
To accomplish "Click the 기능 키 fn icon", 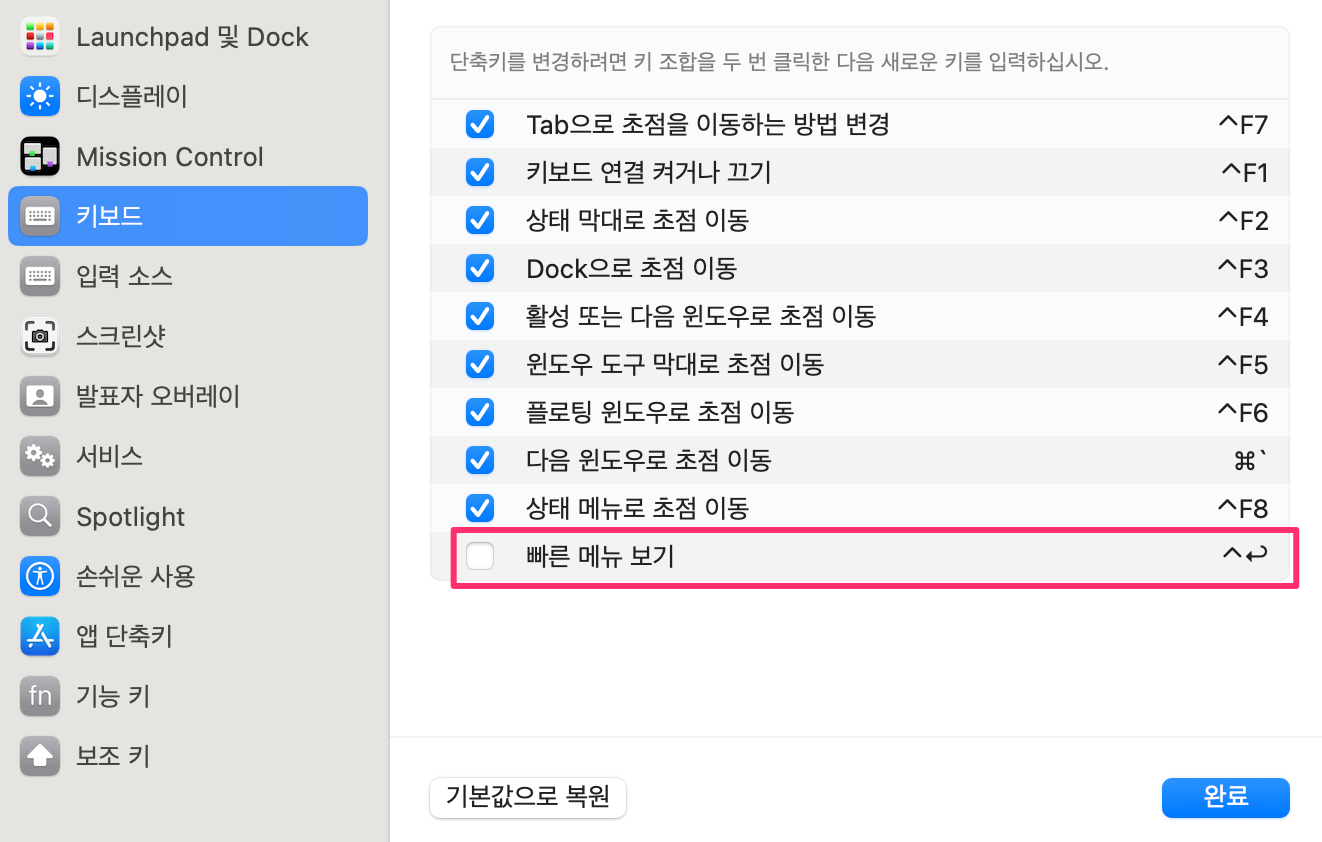I will [40, 696].
